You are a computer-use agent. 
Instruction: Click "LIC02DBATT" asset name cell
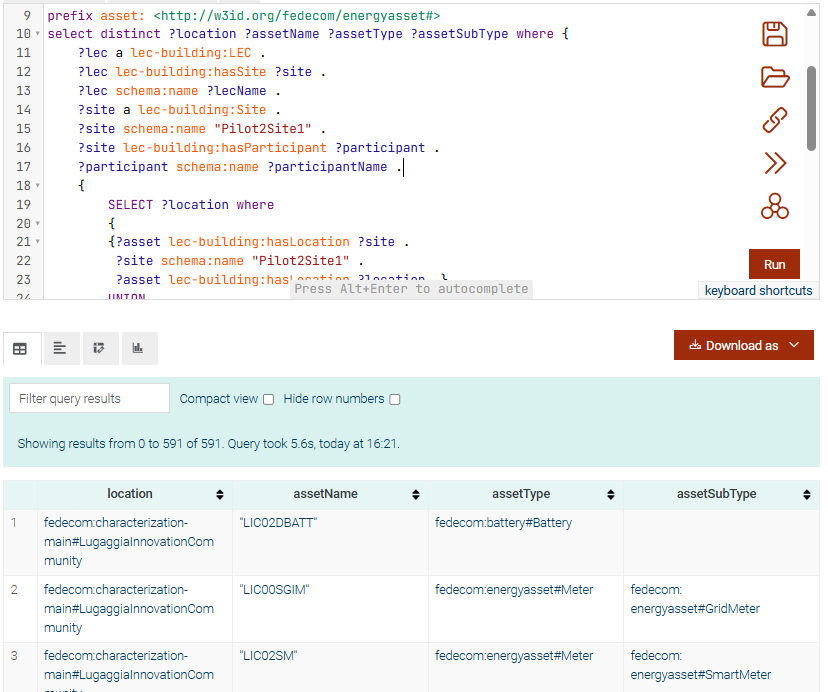278,523
